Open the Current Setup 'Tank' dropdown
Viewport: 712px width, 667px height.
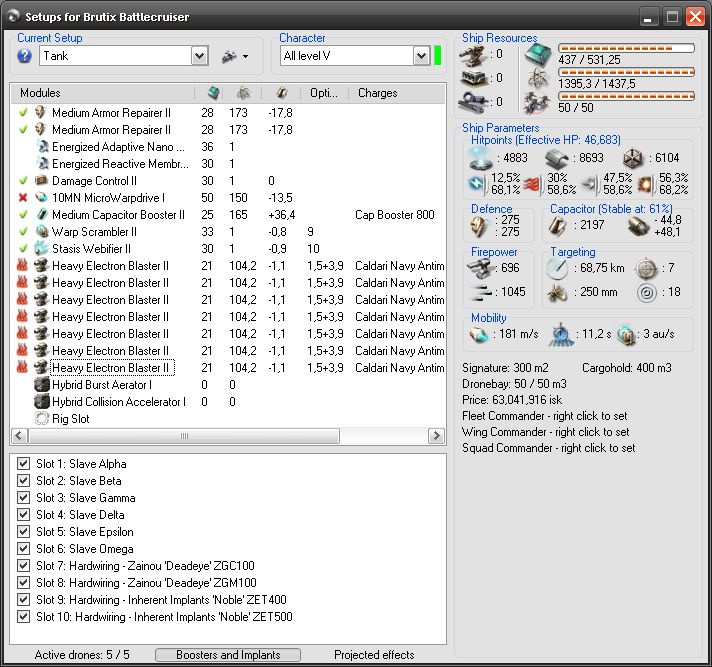(199, 56)
